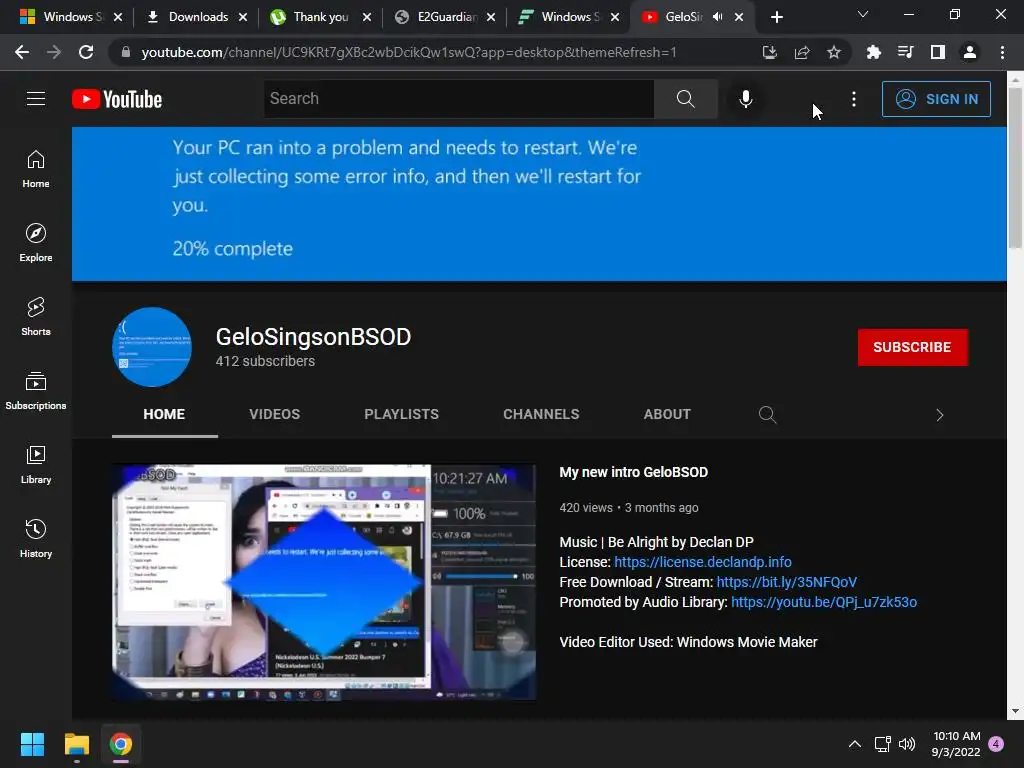1024x768 pixels.
Task: Open volume control in system tray
Action: [907, 744]
